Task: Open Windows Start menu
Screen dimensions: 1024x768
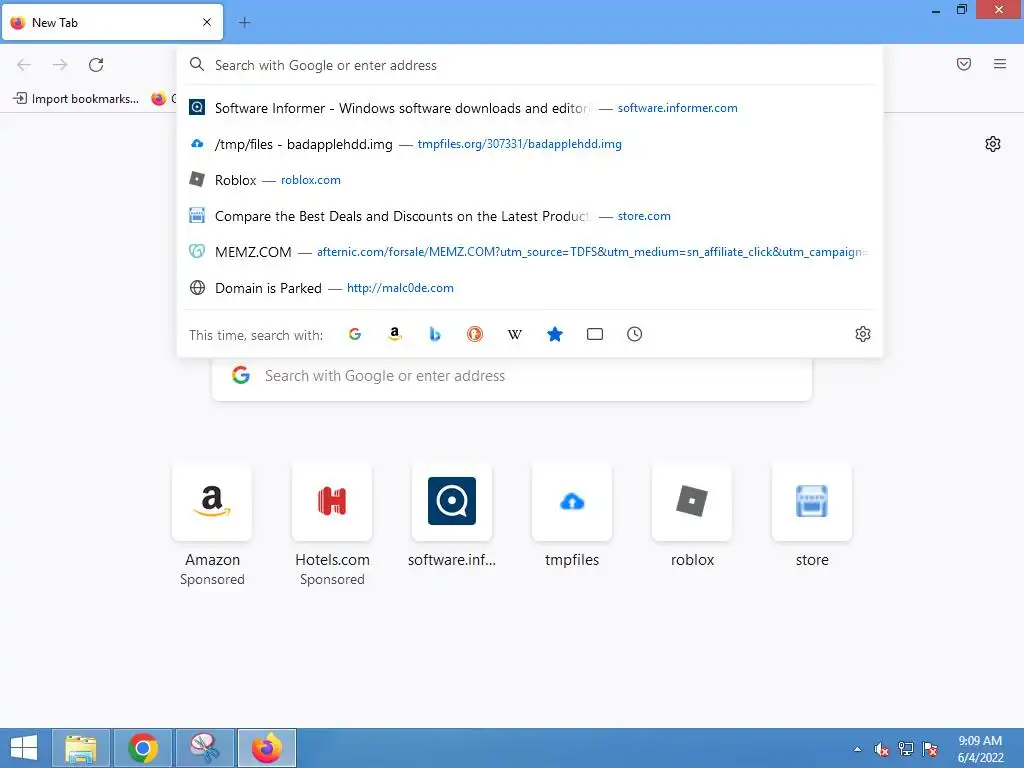Action: pos(24,748)
